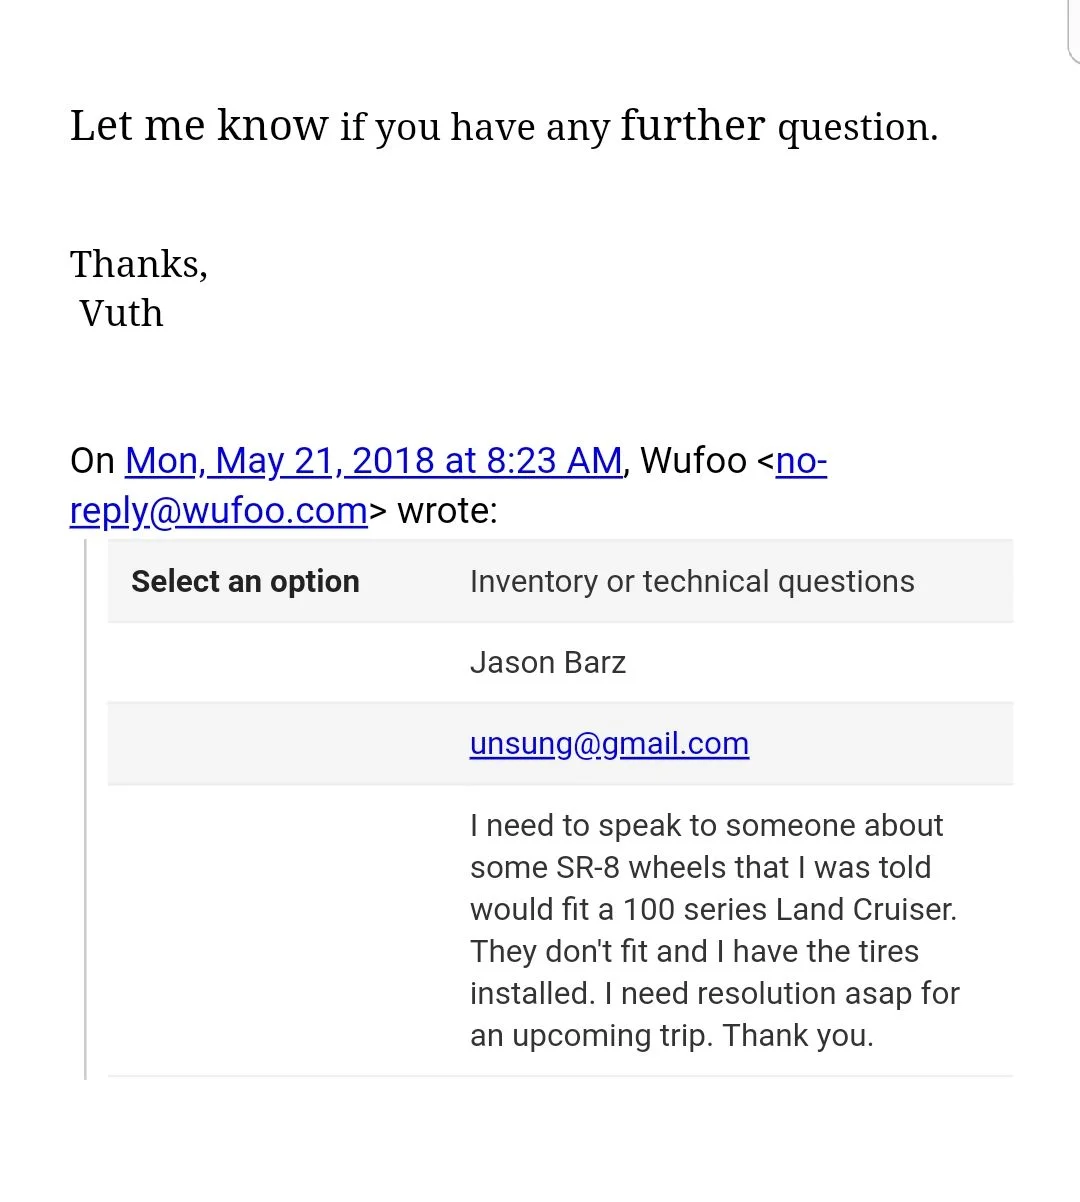Open the unsung@gmail.com email link
Image resolution: width=1080 pixels, height=1202 pixels.
click(609, 744)
